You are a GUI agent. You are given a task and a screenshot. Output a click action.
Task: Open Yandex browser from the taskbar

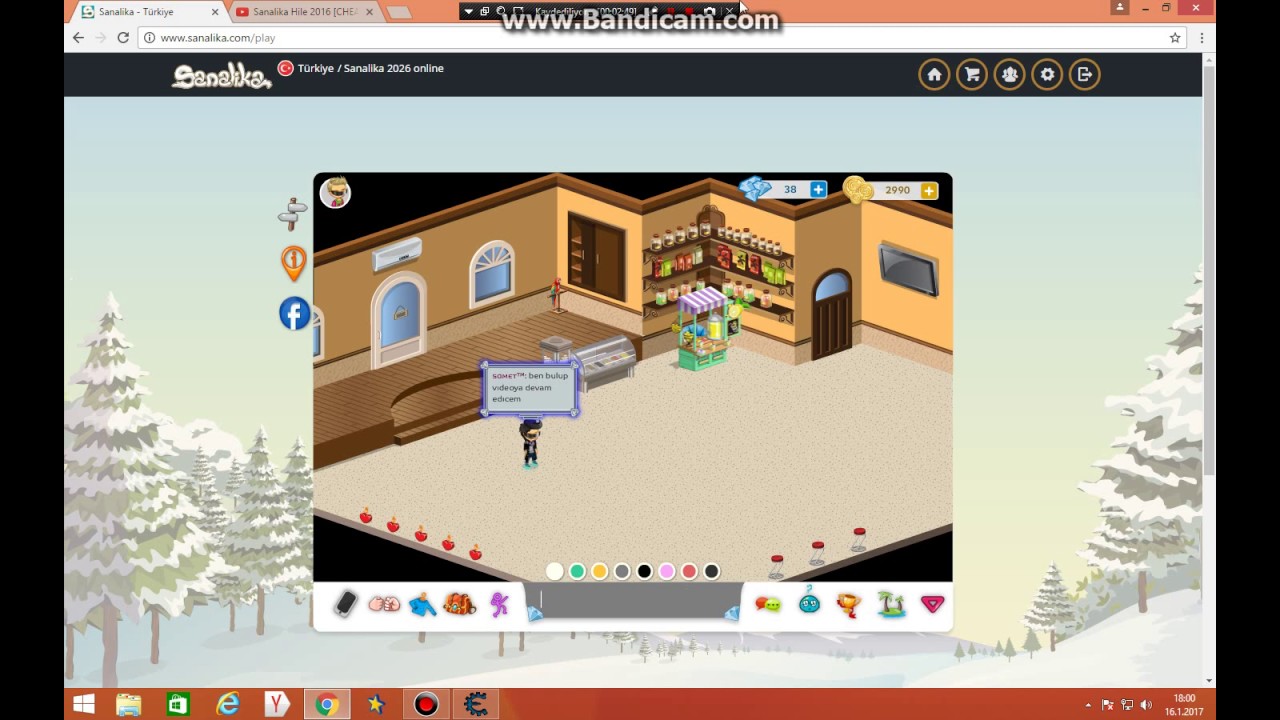point(277,704)
